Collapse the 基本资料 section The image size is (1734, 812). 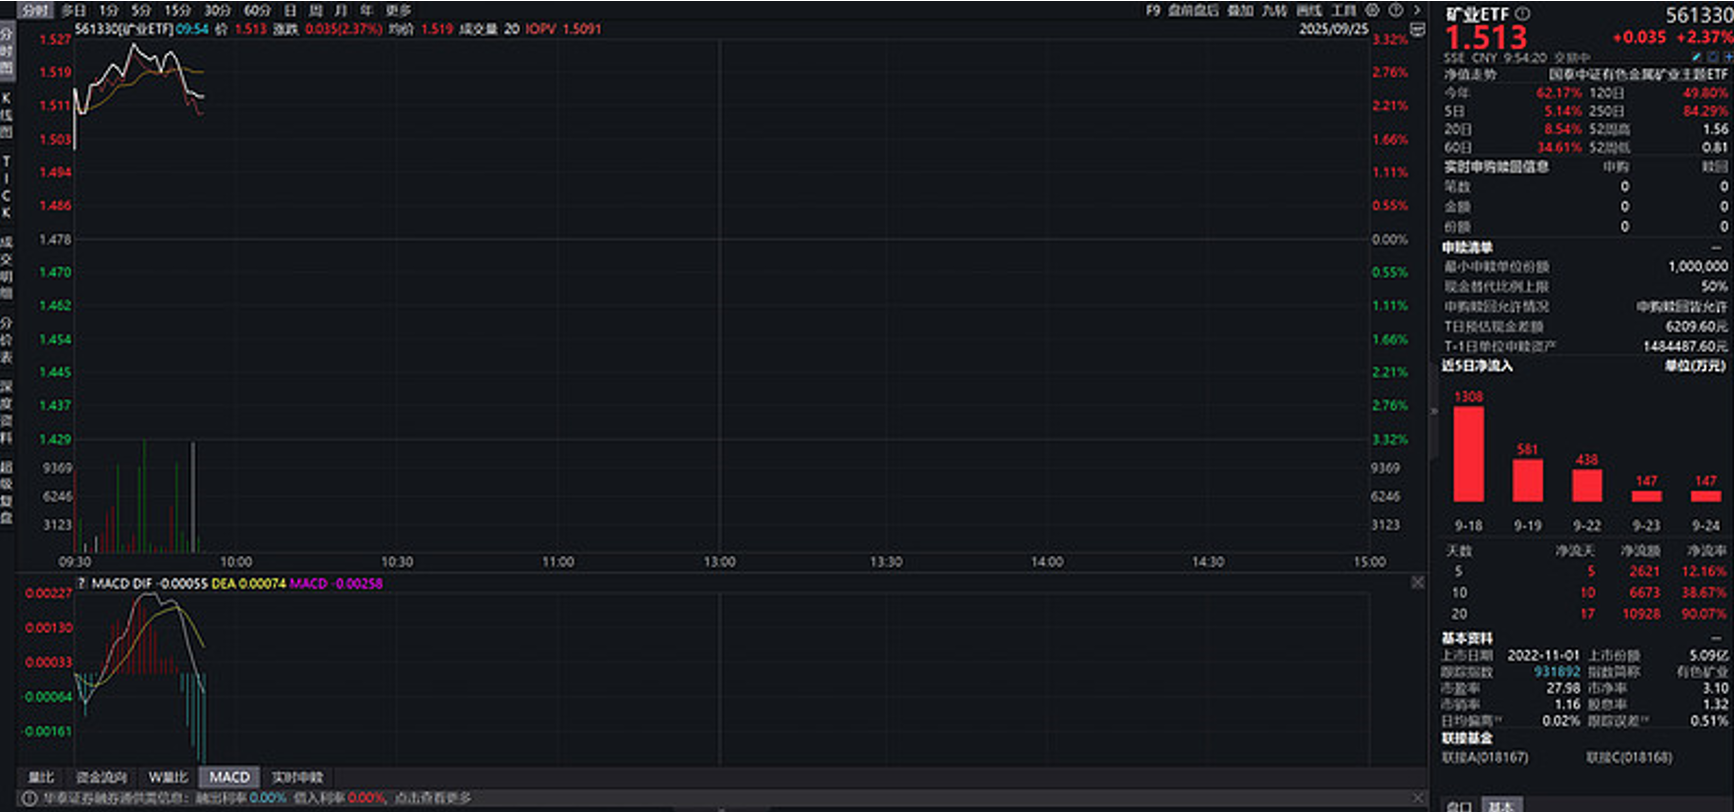point(1717,638)
